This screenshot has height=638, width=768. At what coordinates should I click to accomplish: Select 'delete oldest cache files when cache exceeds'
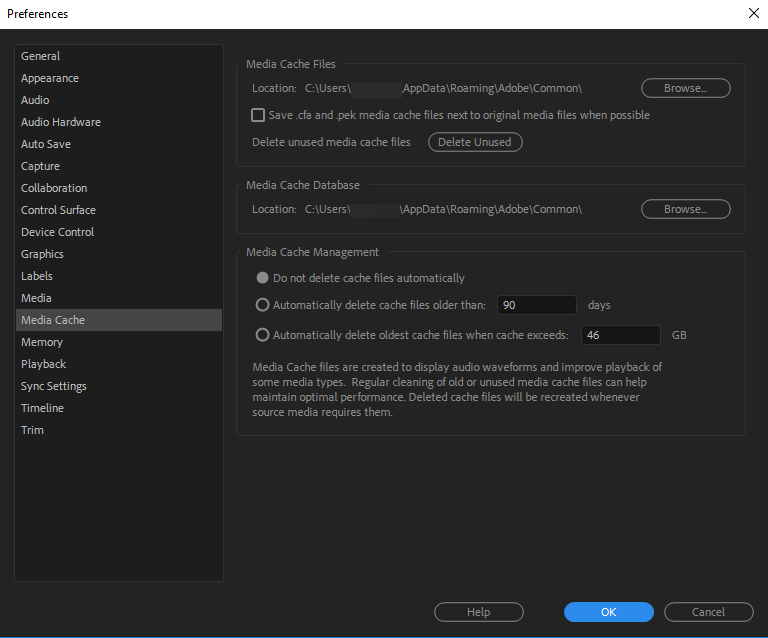coord(263,335)
